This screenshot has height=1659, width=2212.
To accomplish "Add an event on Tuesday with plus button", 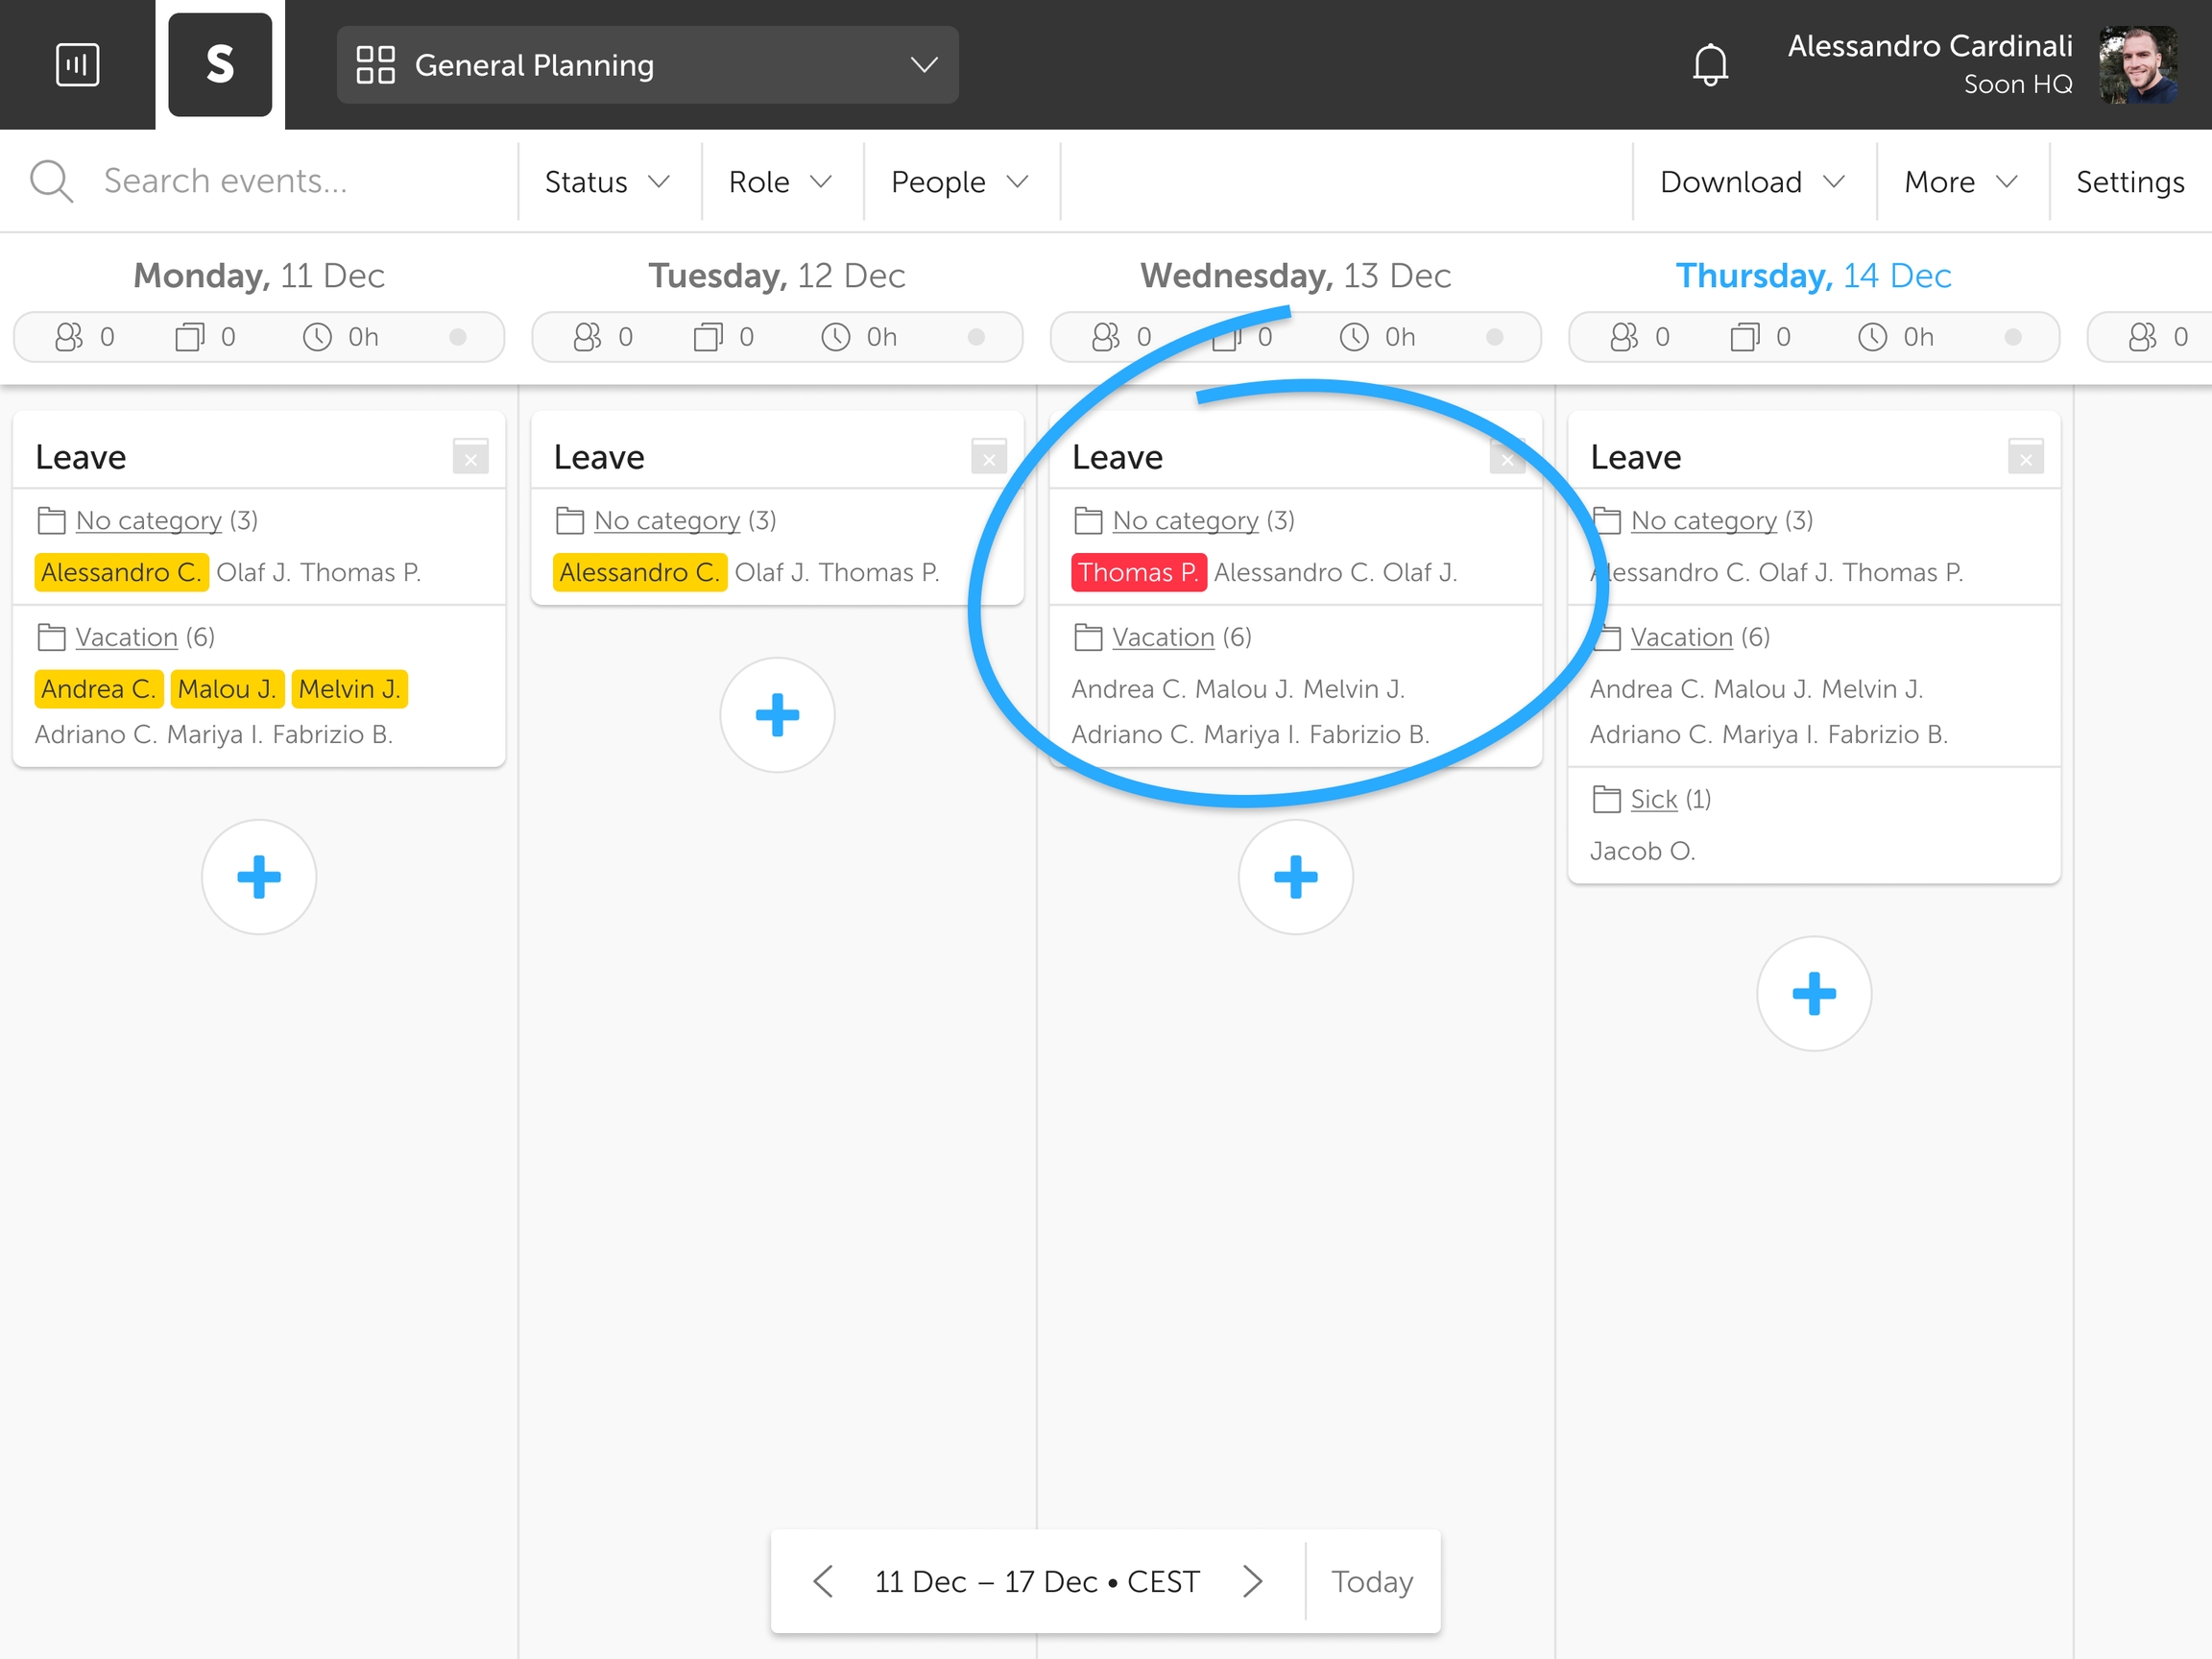I will point(777,715).
